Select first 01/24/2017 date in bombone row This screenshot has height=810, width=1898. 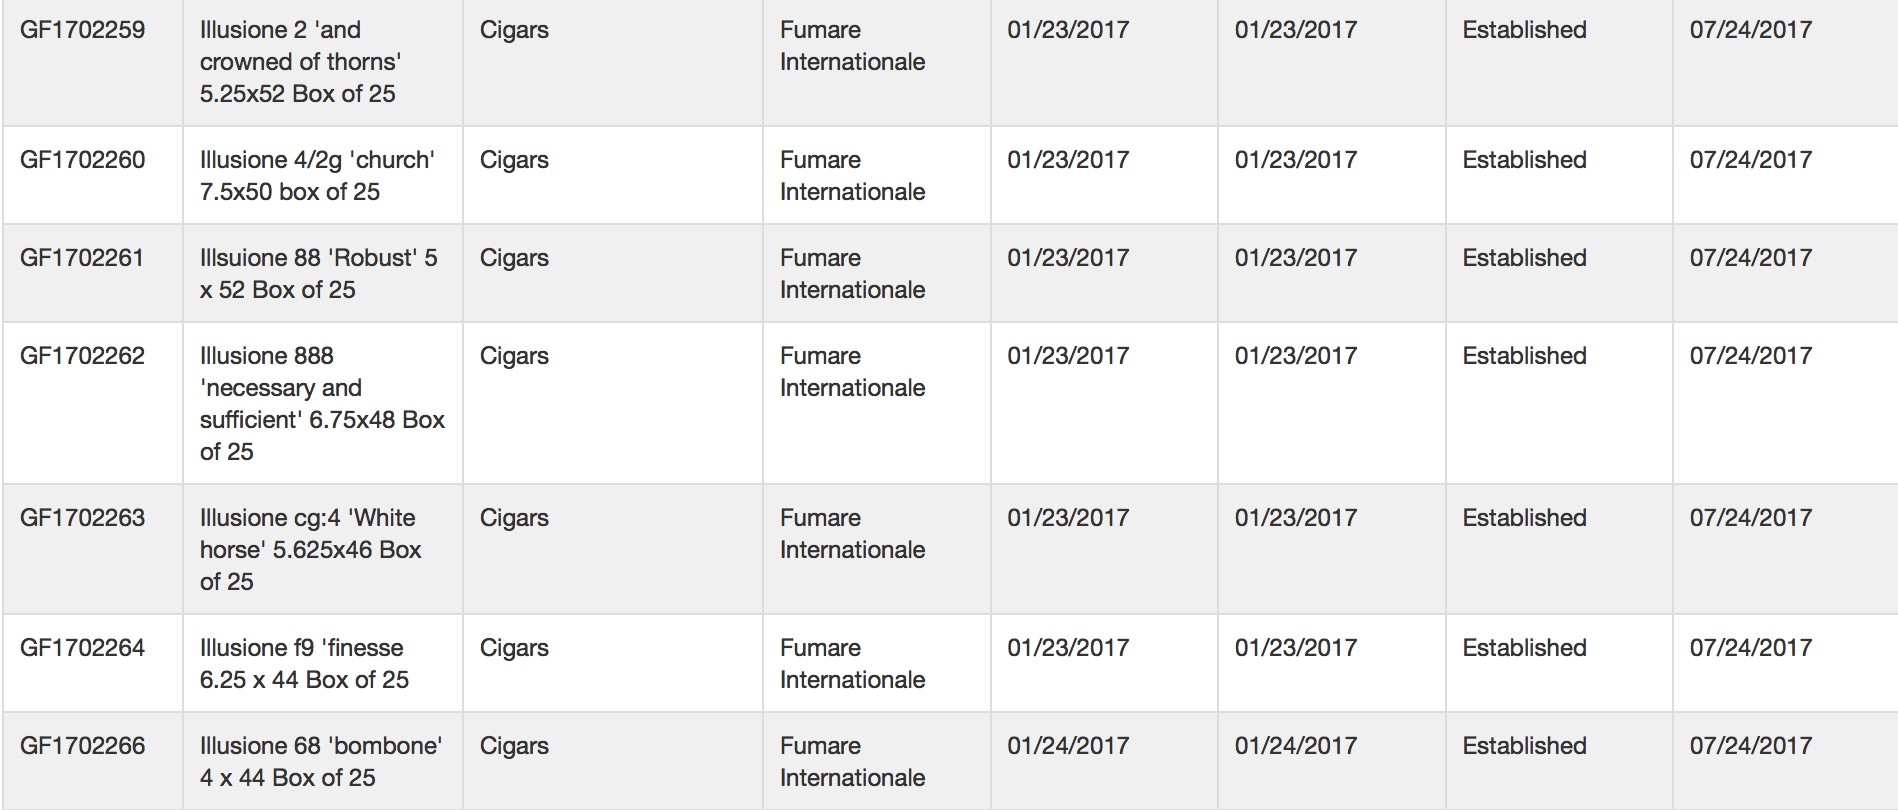pos(1068,746)
